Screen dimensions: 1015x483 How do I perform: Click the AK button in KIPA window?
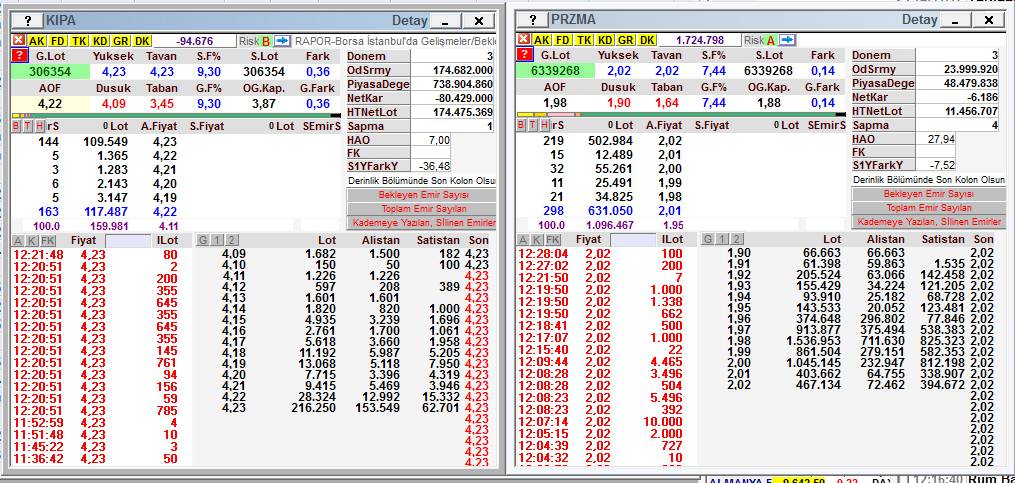click(37, 40)
